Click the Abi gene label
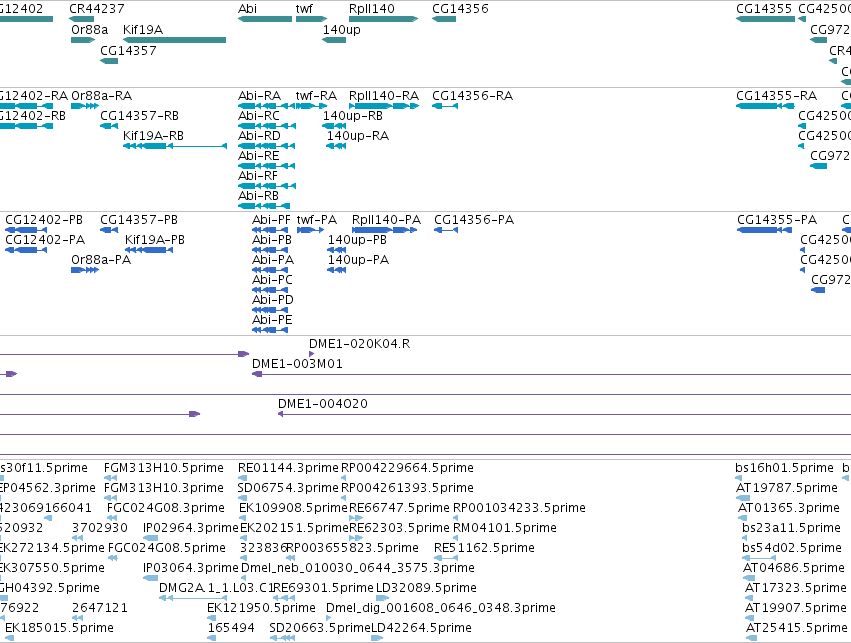 pos(247,9)
